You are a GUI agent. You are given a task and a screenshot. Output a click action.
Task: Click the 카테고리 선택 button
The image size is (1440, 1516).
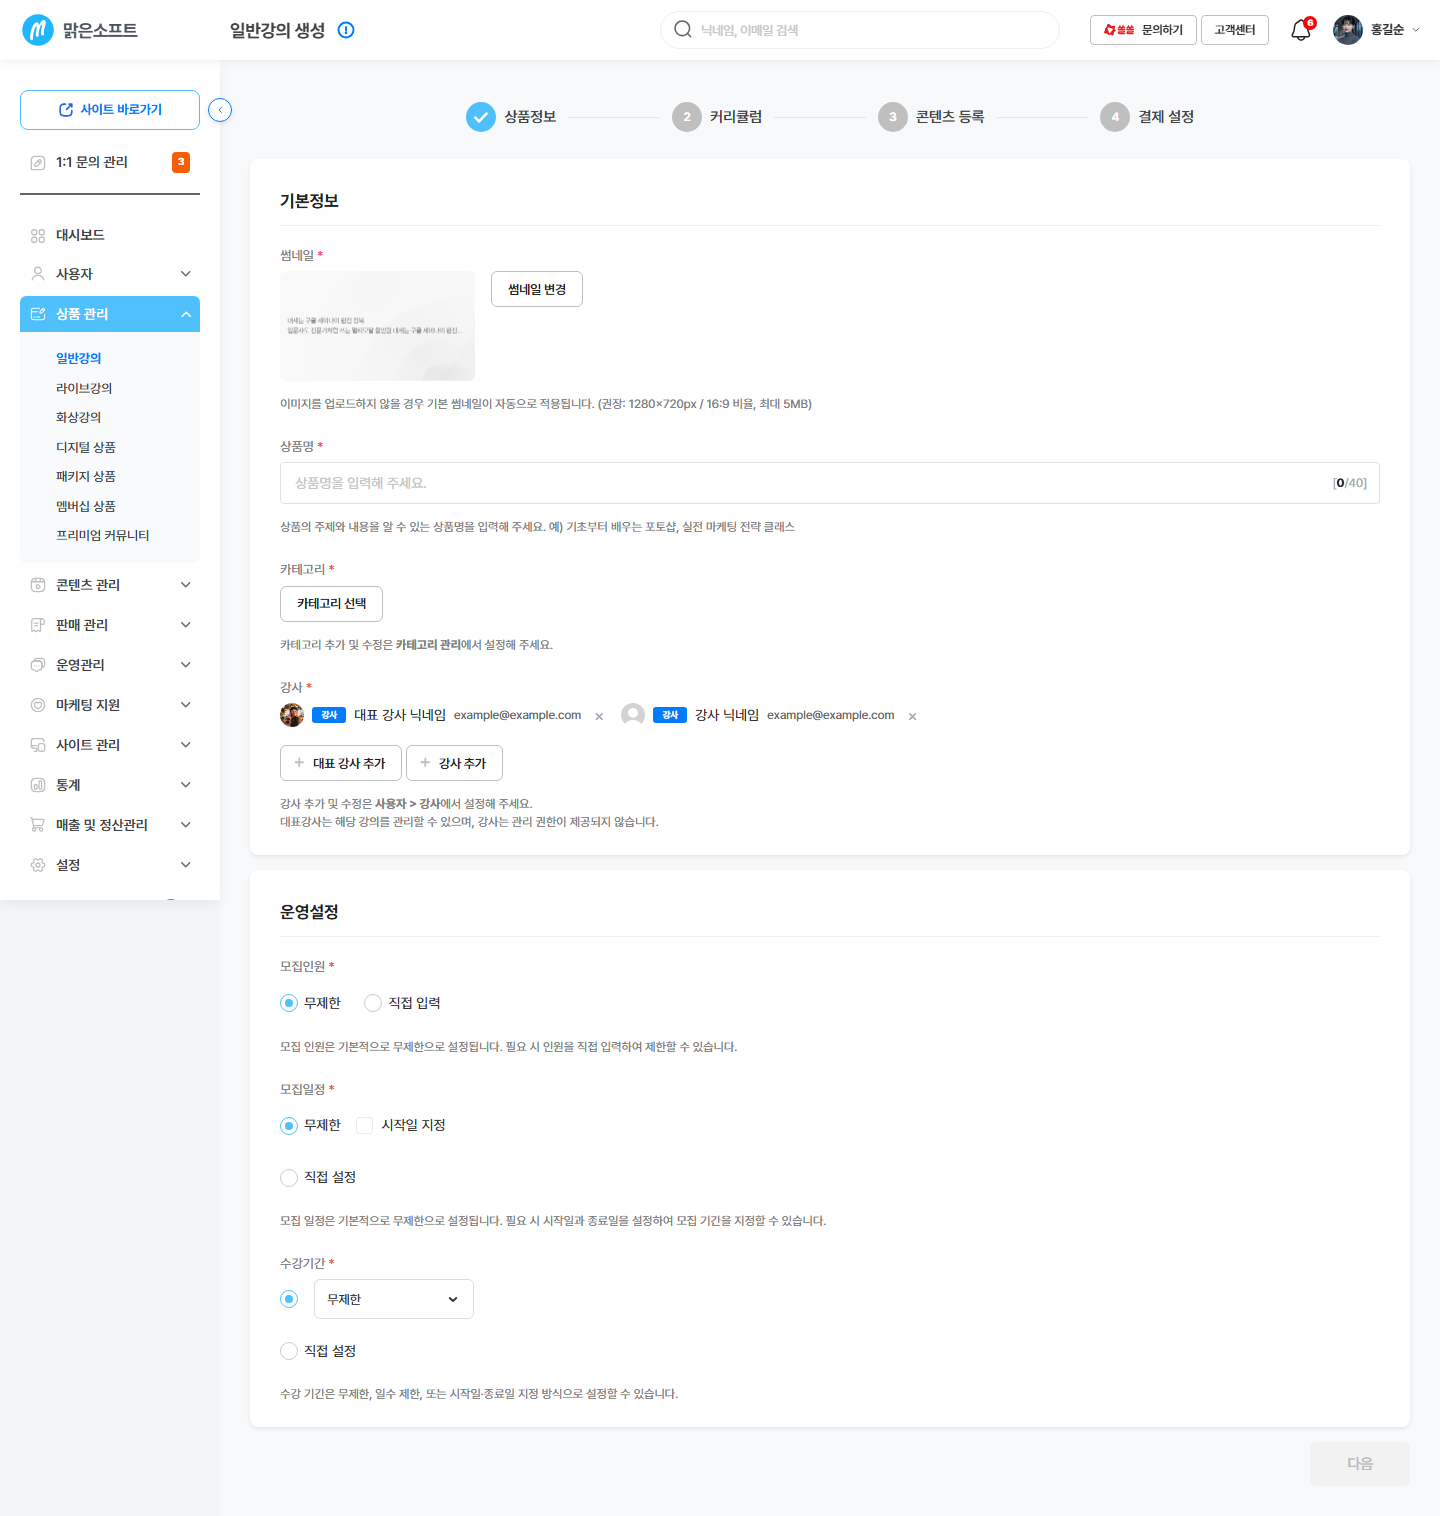pyautogui.click(x=331, y=604)
